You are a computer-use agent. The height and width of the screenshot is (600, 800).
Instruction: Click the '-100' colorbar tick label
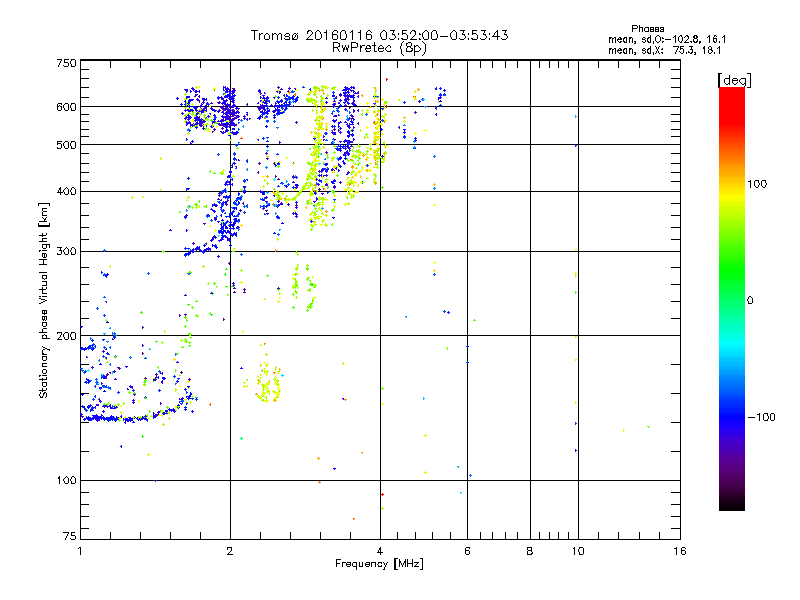point(761,417)
